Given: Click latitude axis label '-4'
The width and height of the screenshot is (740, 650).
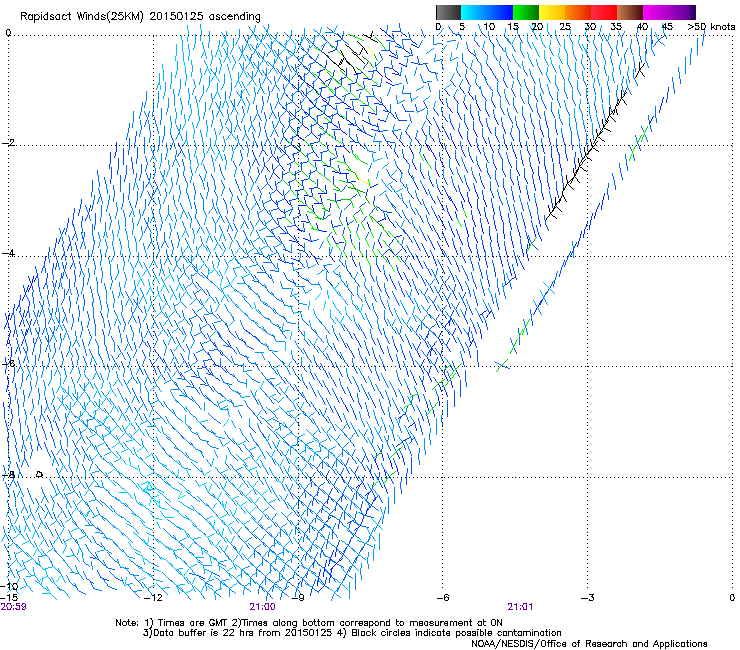Looking at the screenshot, I should pyautogui.click(x=7, y=253).
